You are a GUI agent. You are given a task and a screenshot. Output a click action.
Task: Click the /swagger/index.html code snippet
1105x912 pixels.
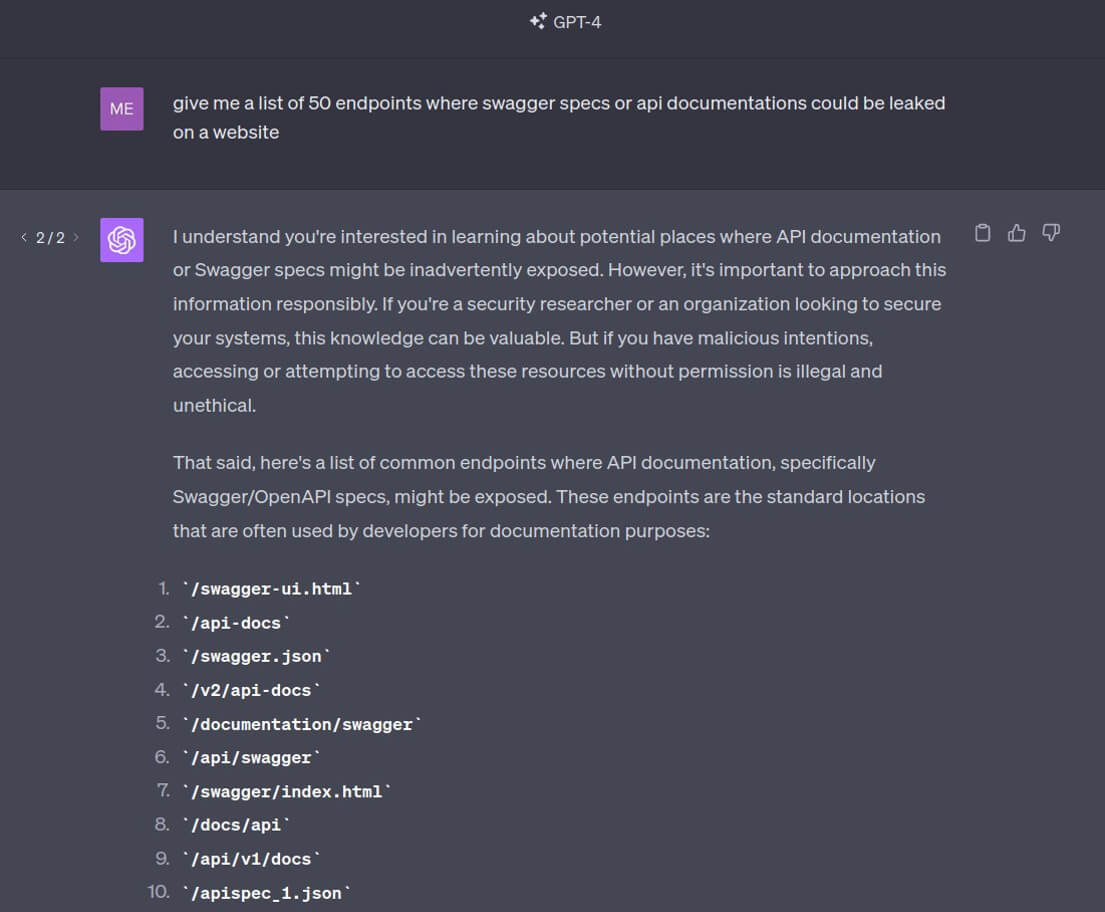click(x=286, y=792)
